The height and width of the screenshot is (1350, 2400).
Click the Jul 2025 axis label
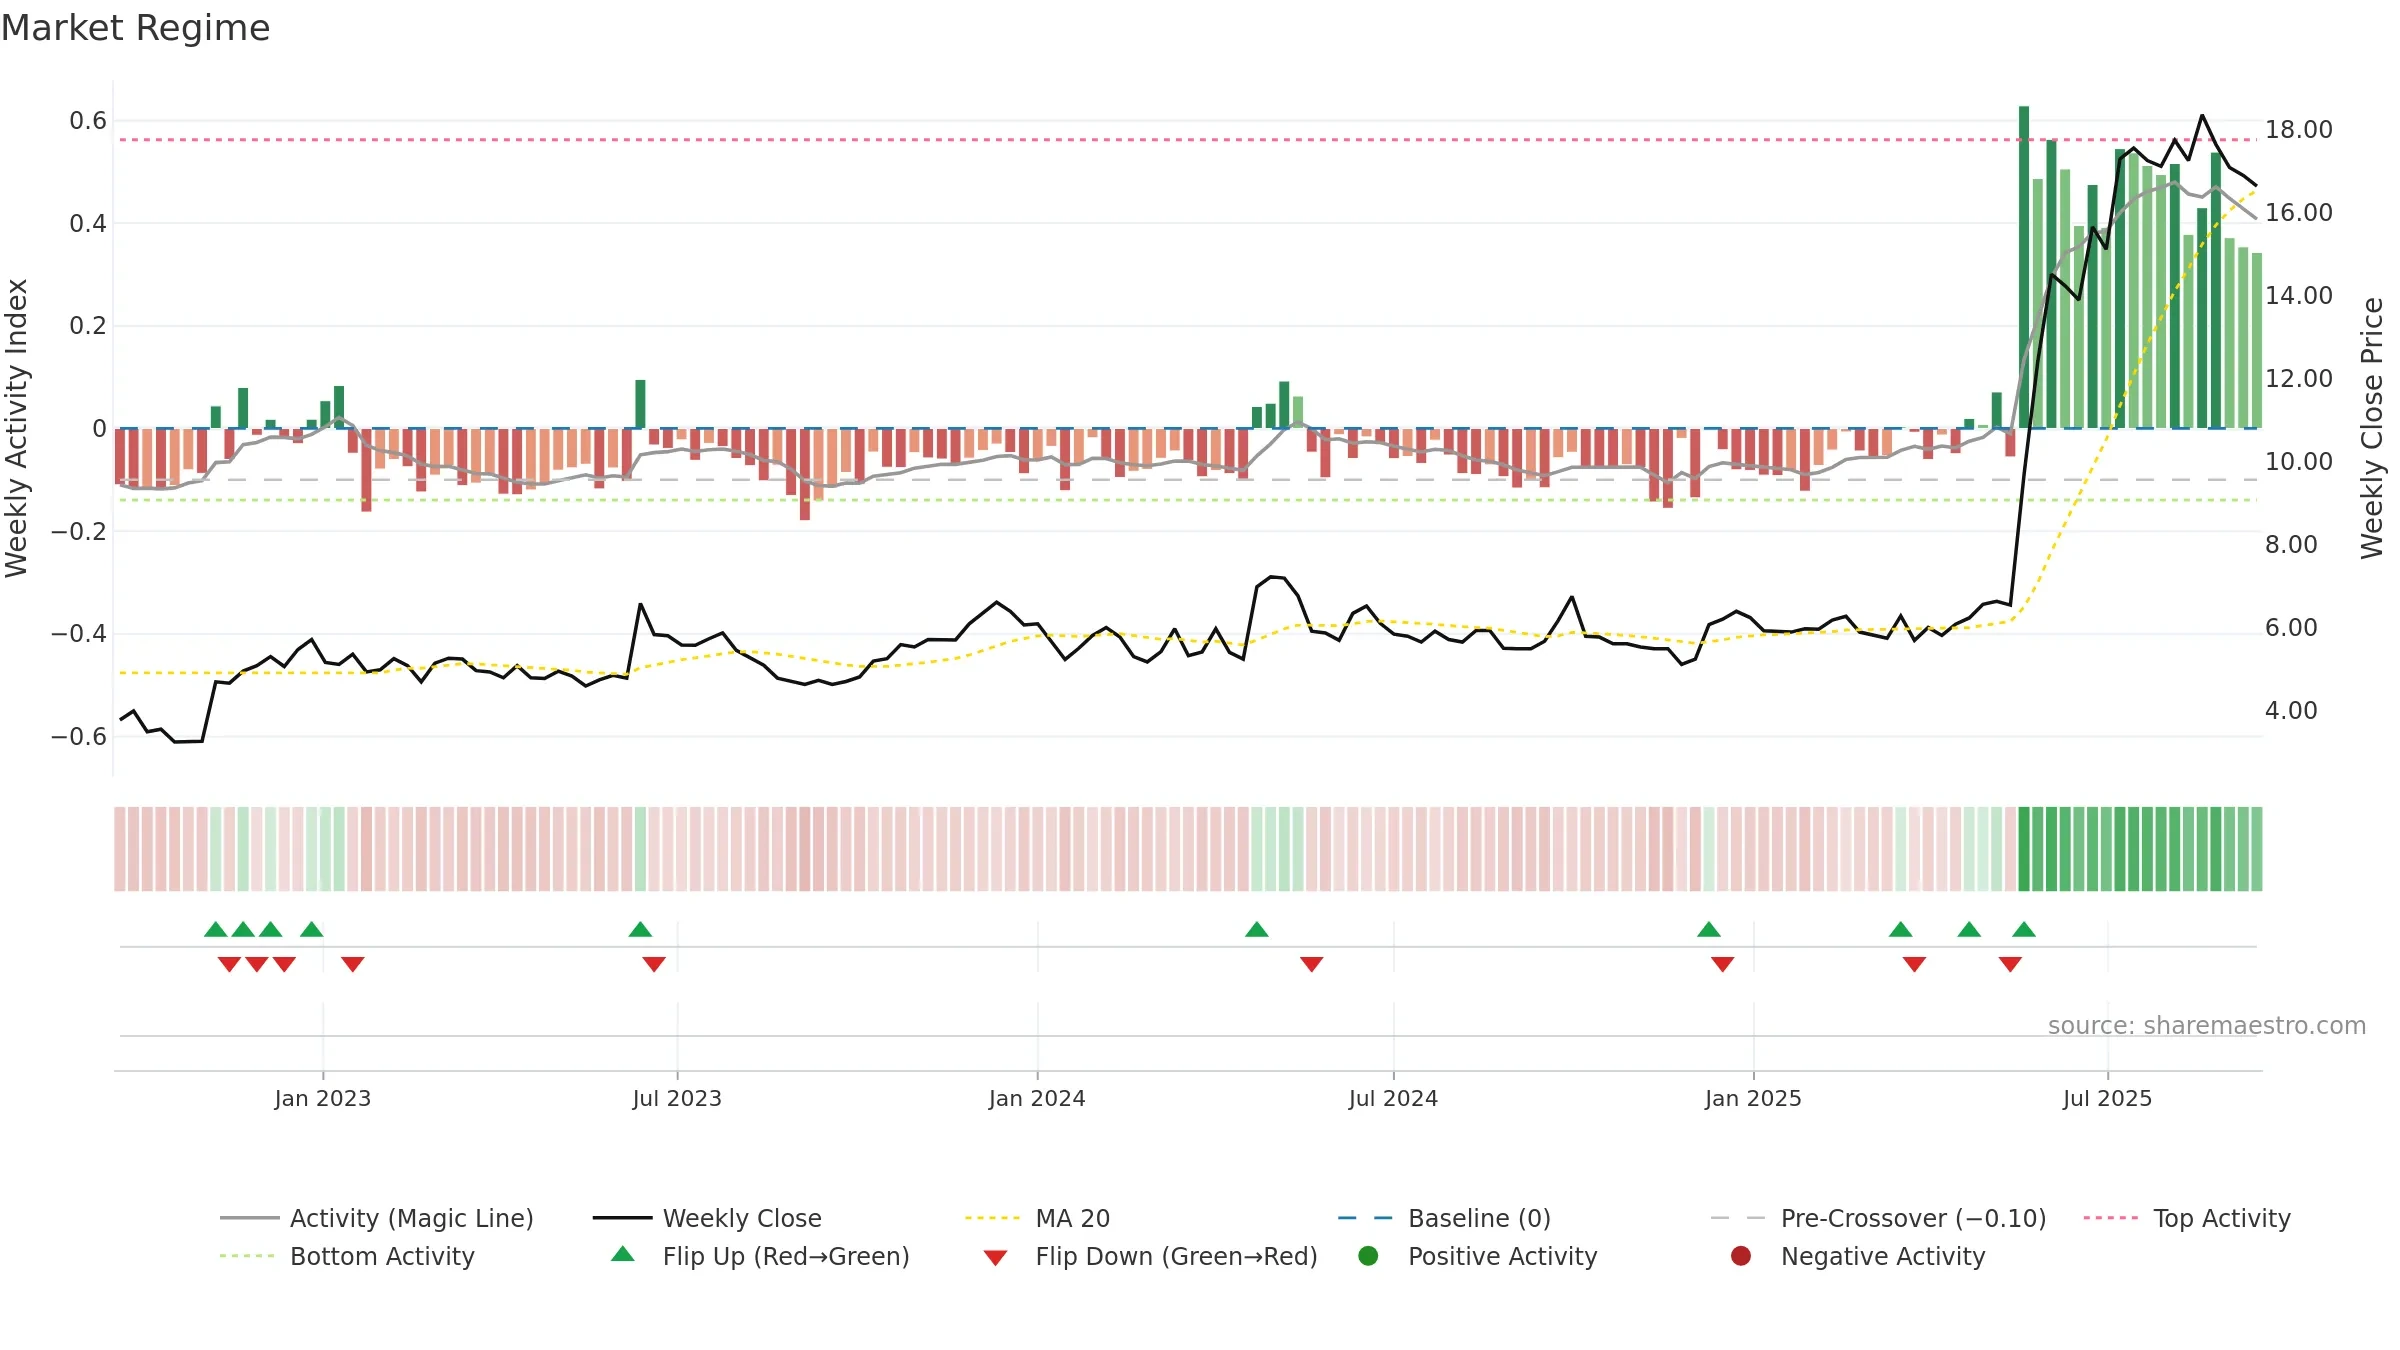point(2107,1098)
